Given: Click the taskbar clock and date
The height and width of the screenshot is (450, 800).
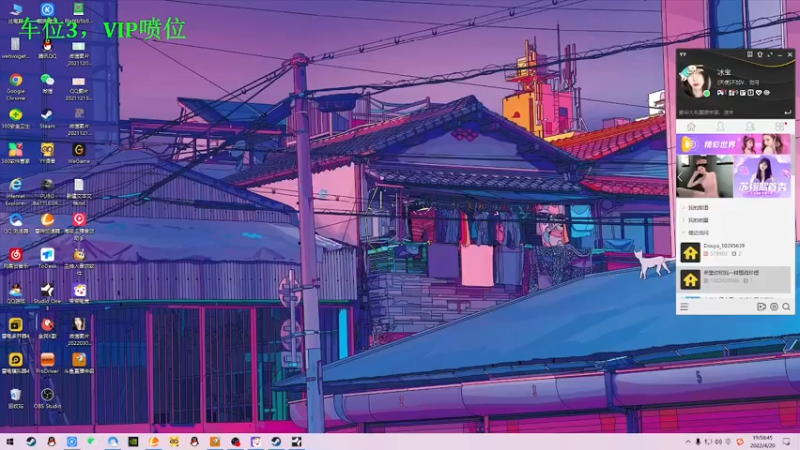Looking at the screenshot, I should [x=763, y=442].
